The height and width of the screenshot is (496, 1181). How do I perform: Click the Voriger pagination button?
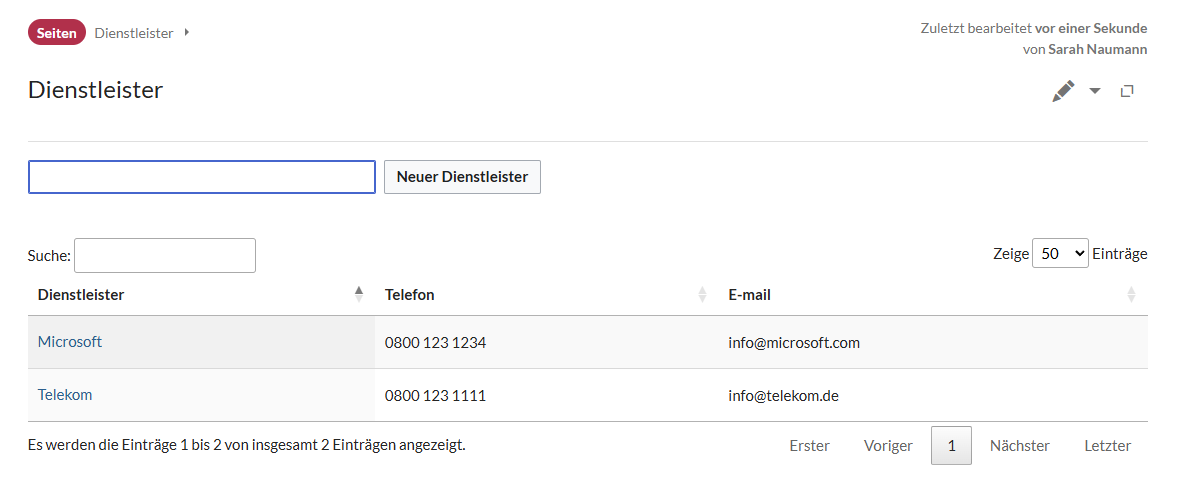click(888, 446)
